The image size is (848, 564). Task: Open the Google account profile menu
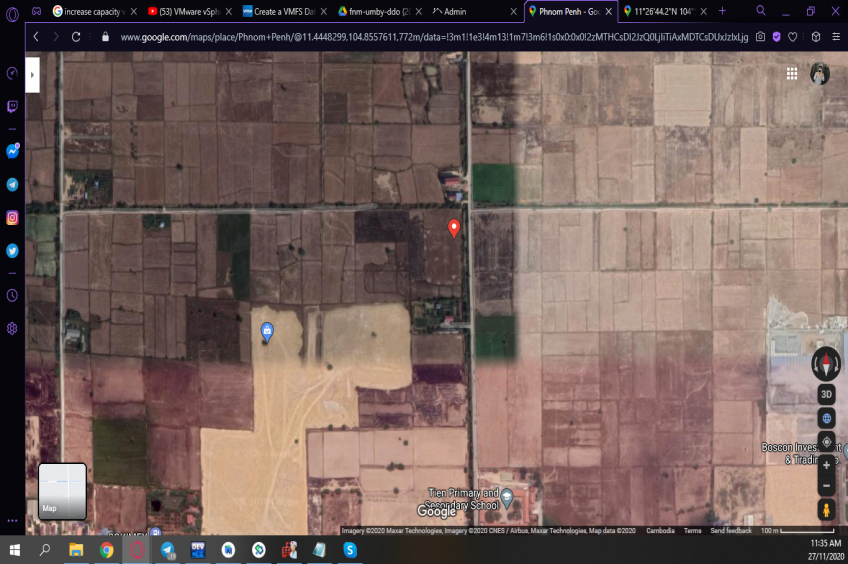pyautogui.click(x=820, y=74)
